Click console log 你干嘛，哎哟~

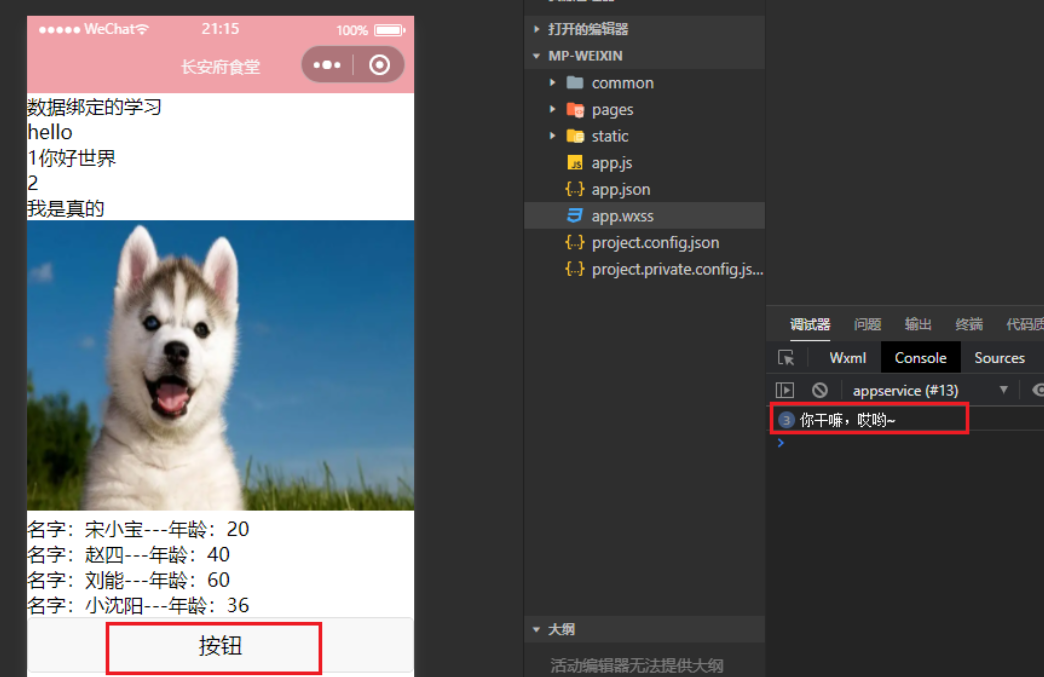coord(848,420)
